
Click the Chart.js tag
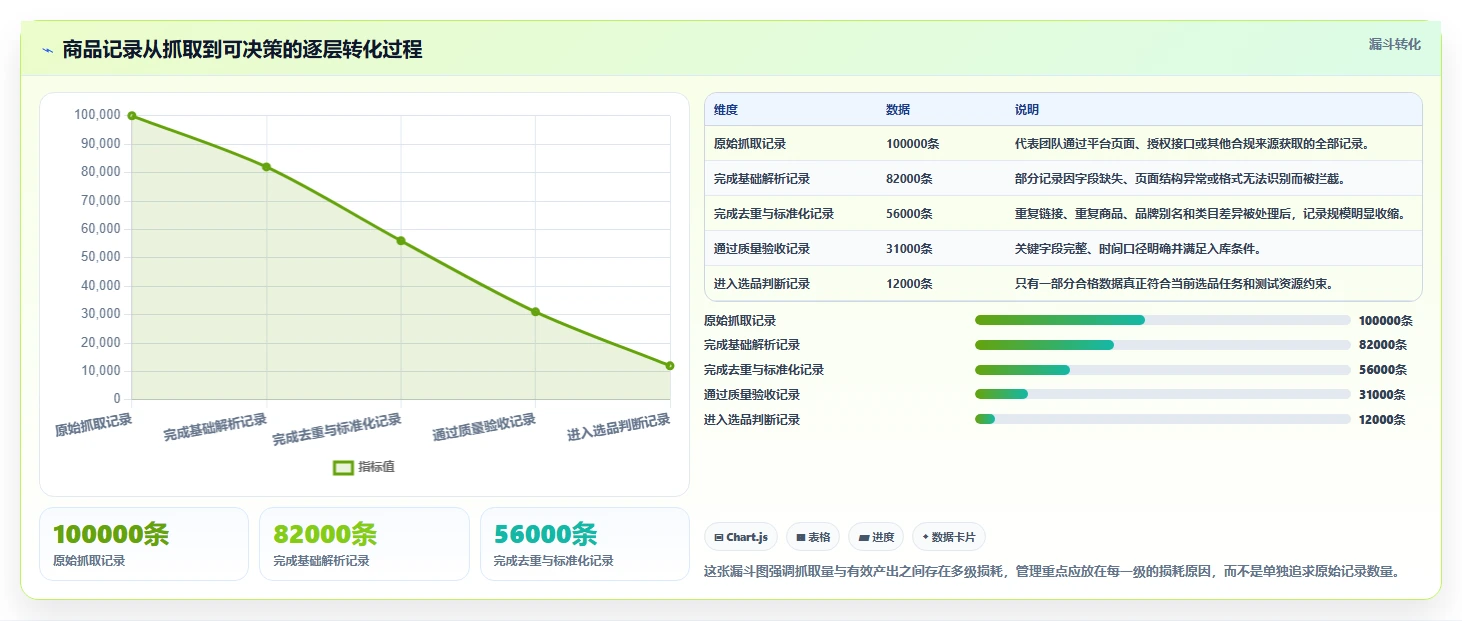(x=741, y=537)
